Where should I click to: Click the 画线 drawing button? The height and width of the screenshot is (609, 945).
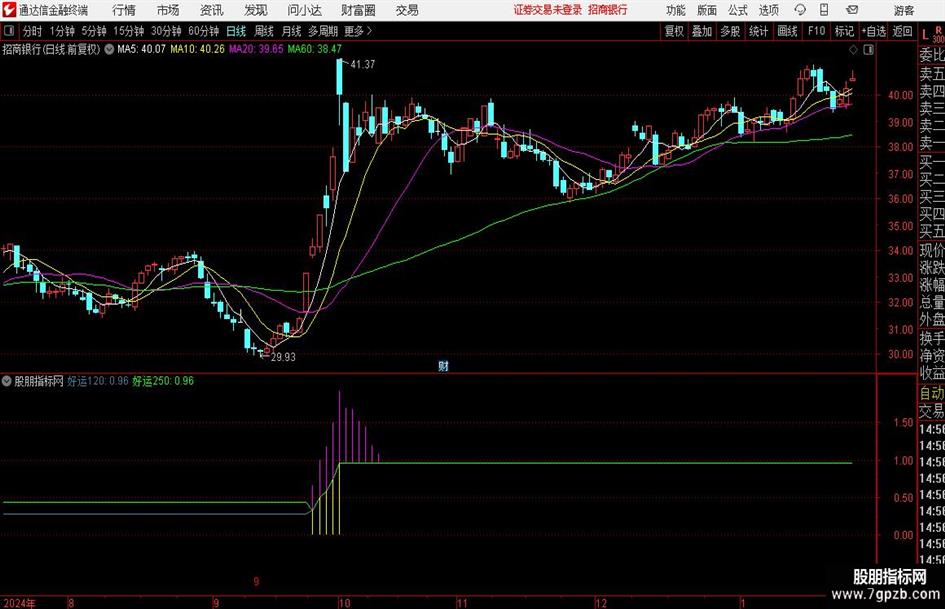point(787,31)
